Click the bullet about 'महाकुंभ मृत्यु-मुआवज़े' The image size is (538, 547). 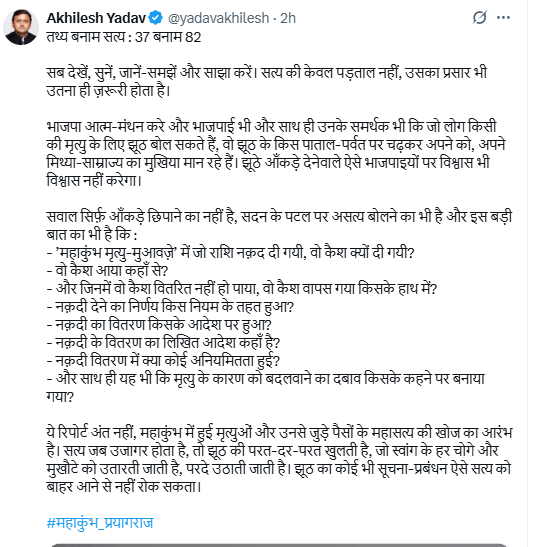[230, 253]
